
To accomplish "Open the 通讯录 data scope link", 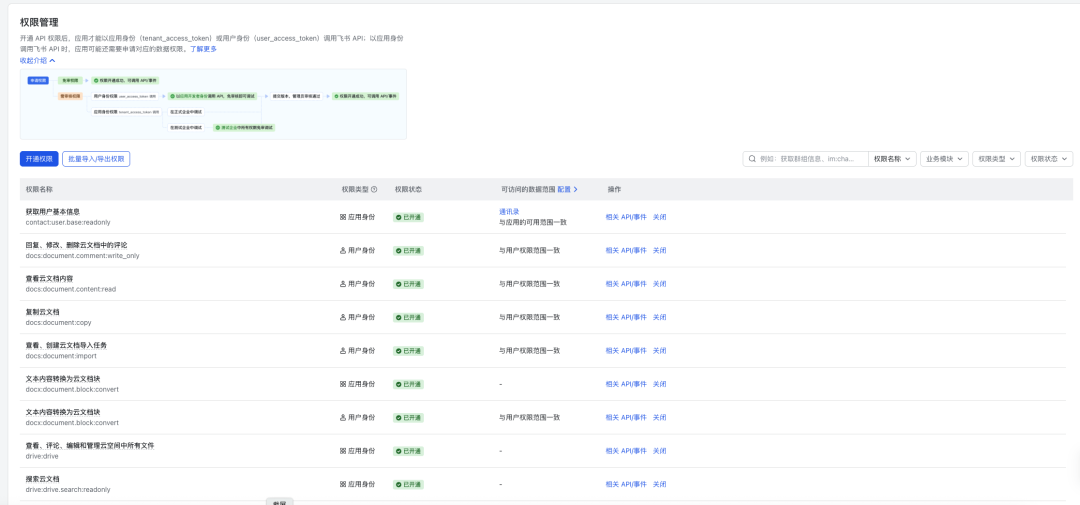I will (509, 211).
